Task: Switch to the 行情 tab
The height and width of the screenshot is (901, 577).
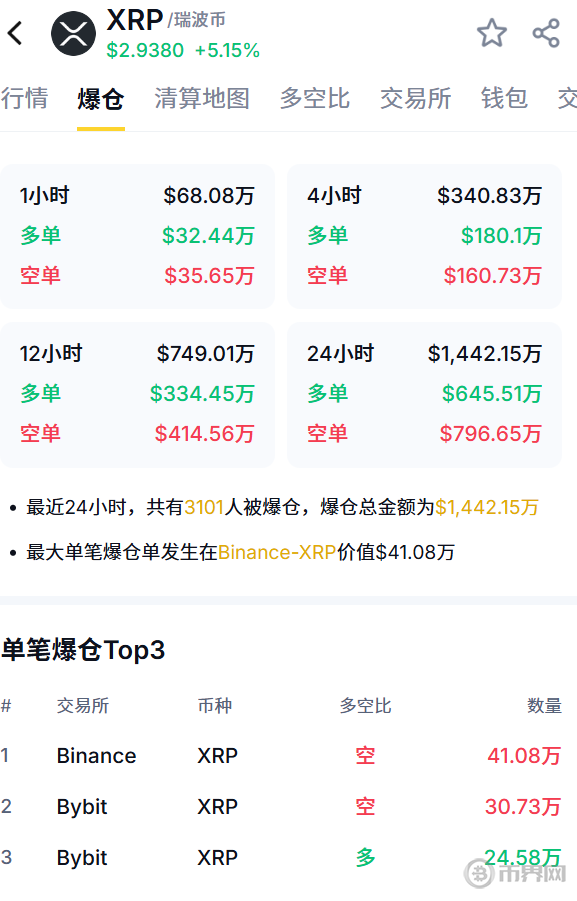Action: coord(24,98)
